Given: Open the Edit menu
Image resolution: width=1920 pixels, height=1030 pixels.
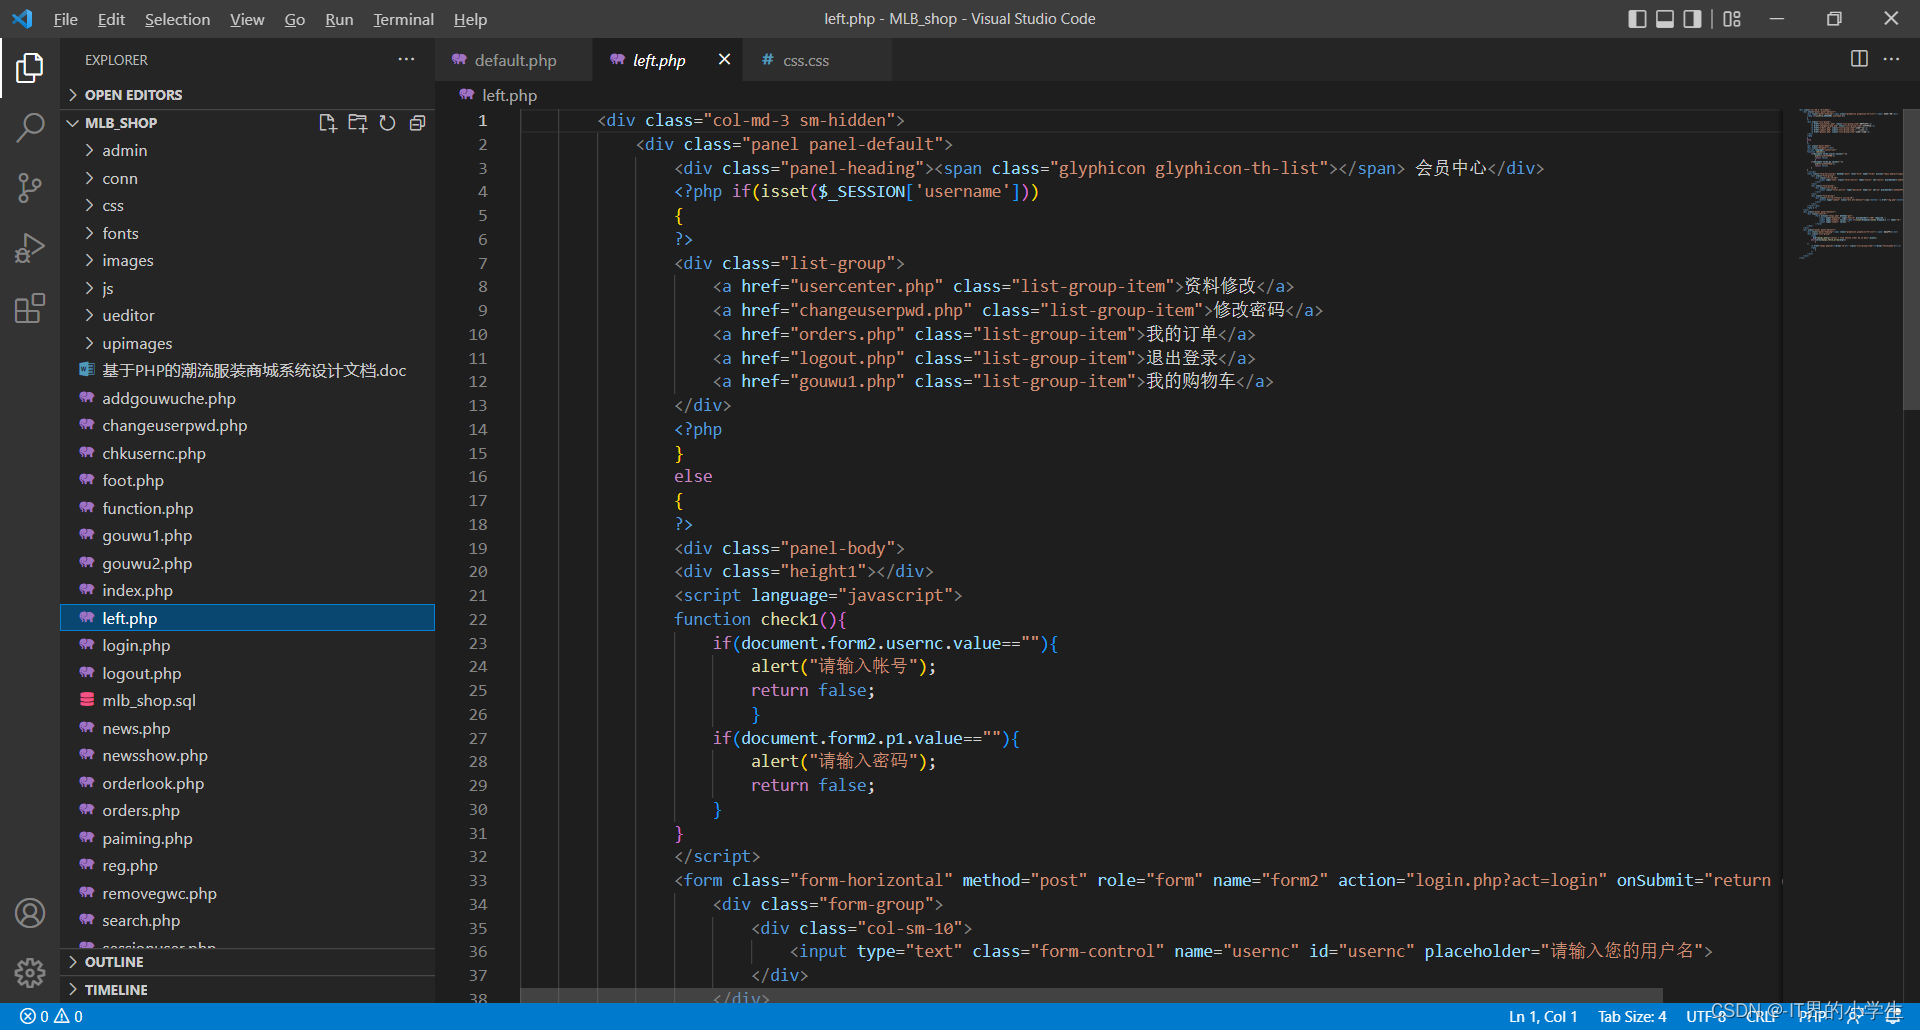Looking at the screenshot, I should pyautogui.click(x=111, y=19).
